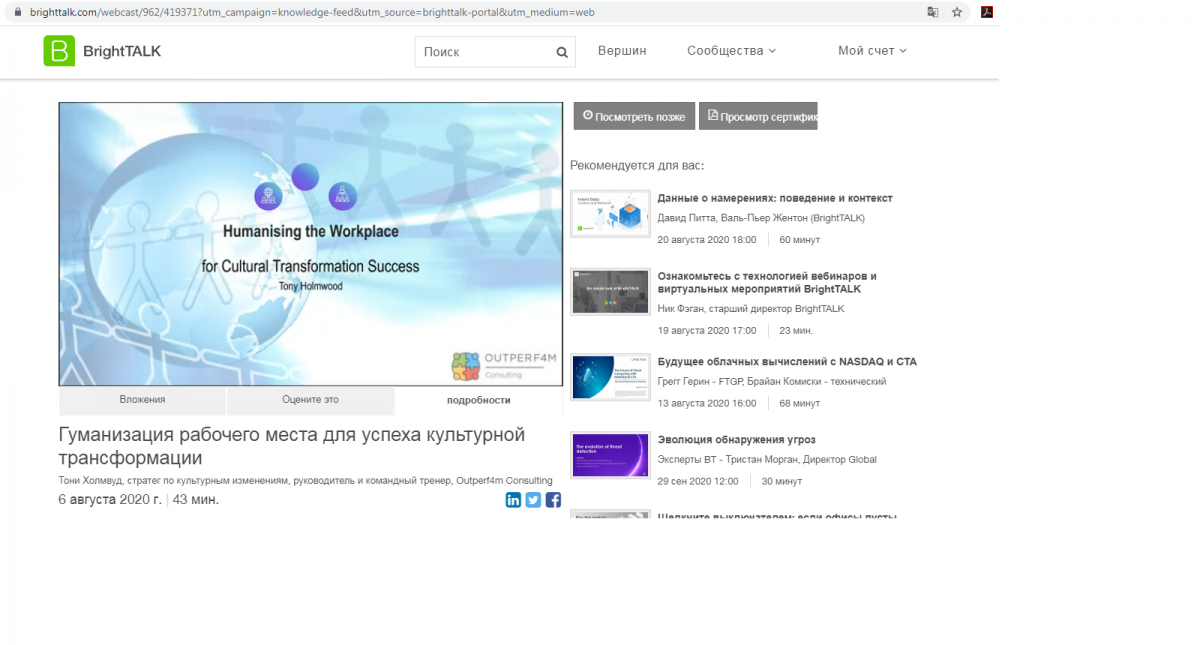
Task: Open the подробности tab
Action: tap(478, 400)
